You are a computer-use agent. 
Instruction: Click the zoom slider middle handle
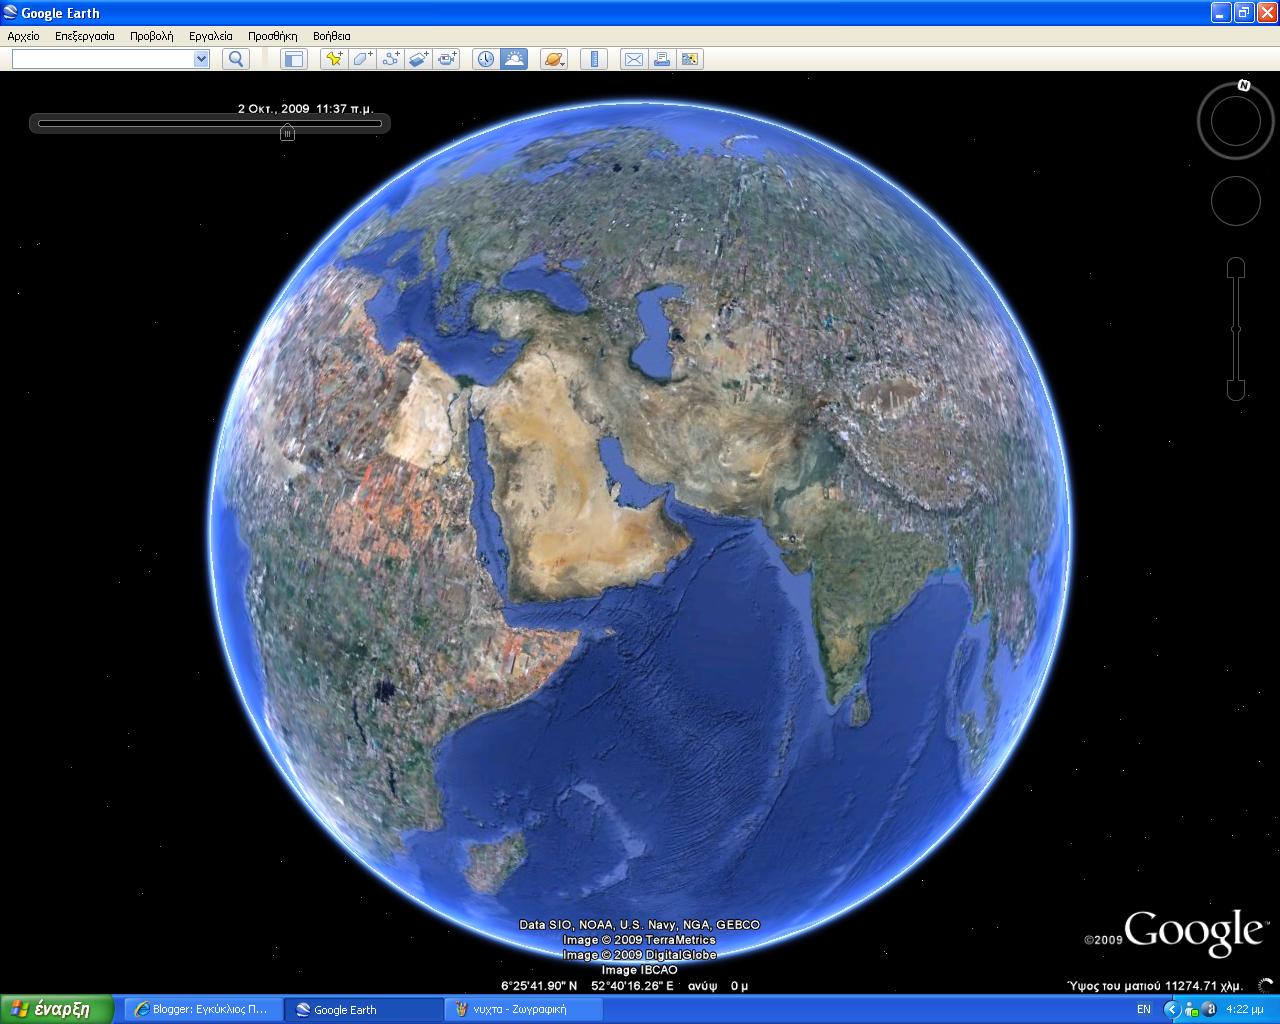pos(1236,329)
